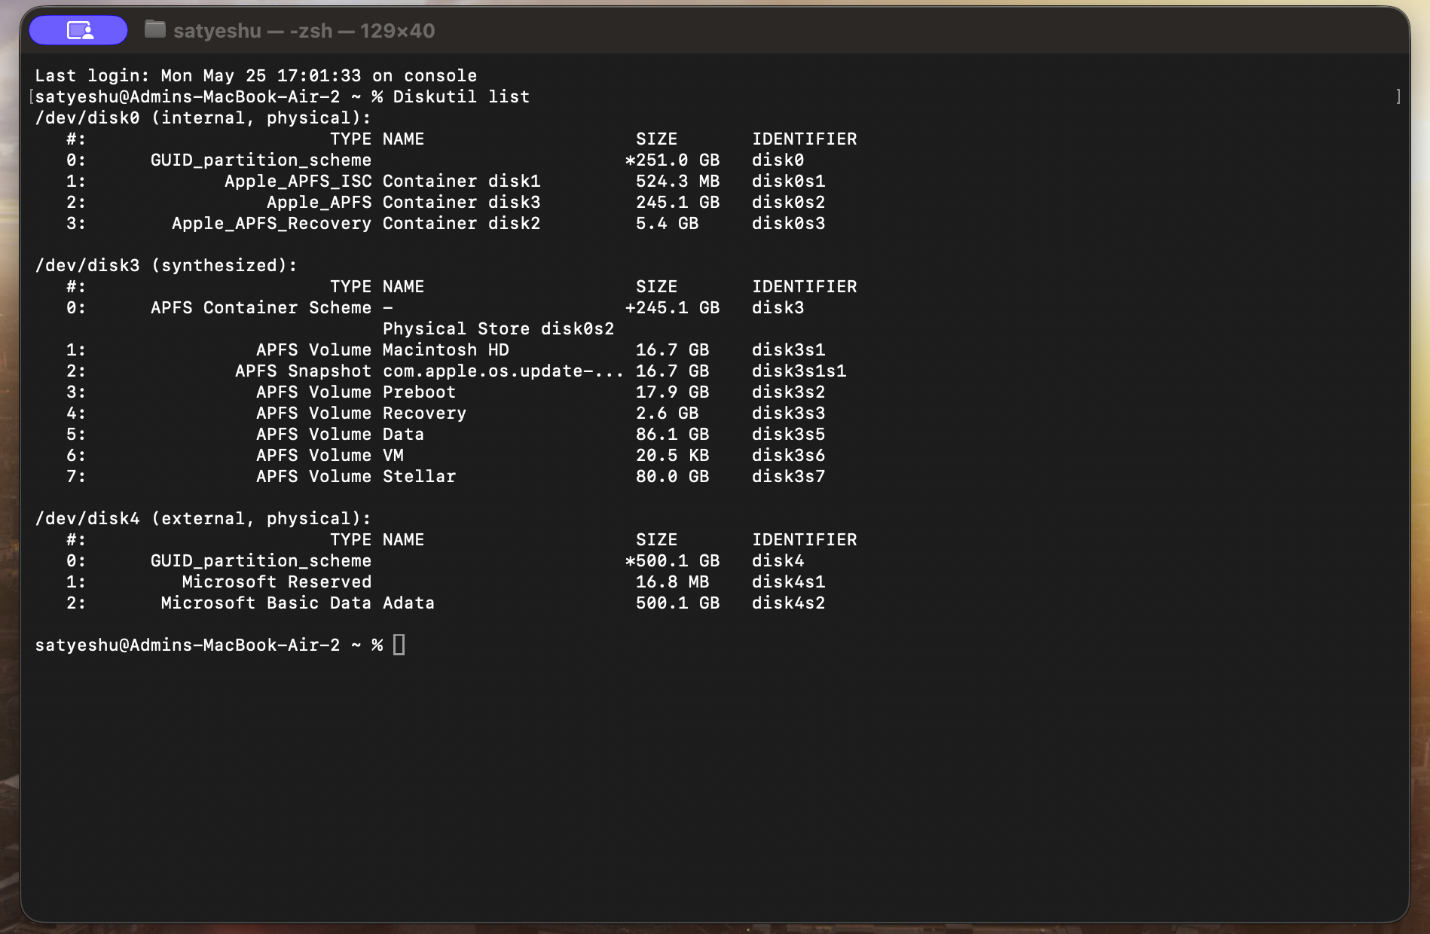
Task: Click 'APFS Container Scheme' entry
Action: point(261,307)
